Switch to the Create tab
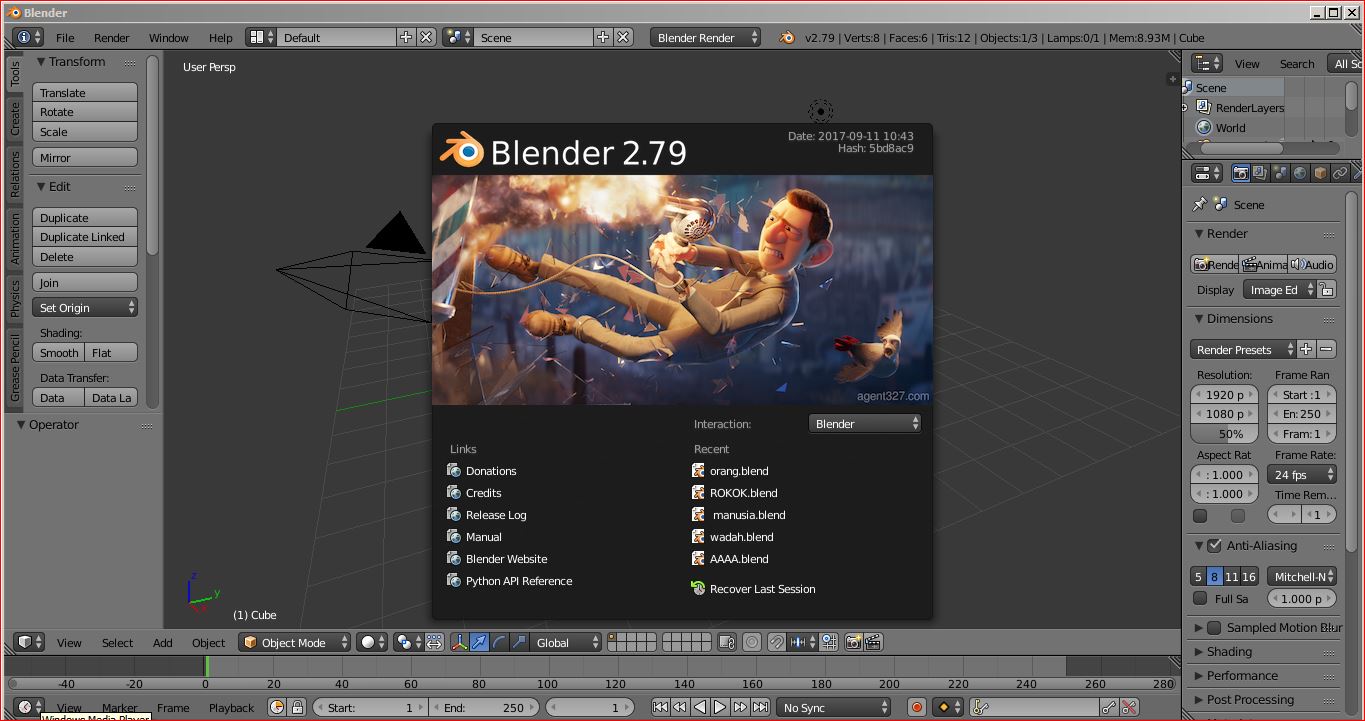Viewport: 1365px width, 721px height. [x=15, y=119]
